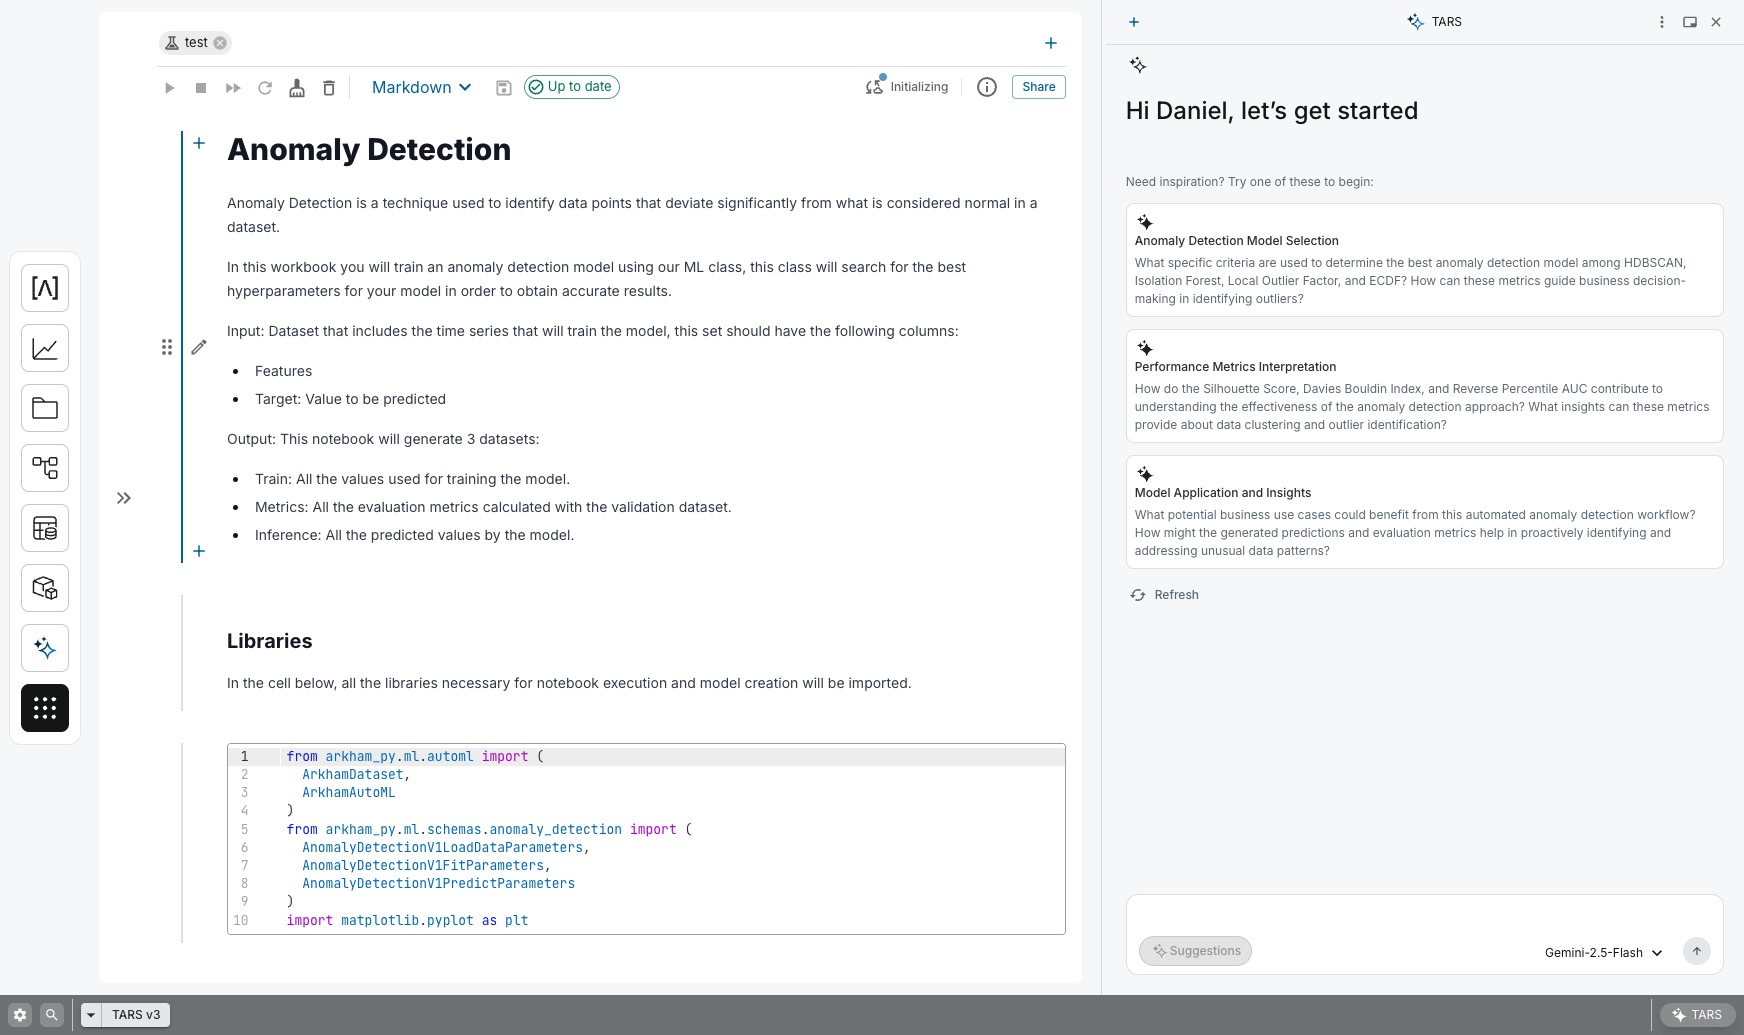Click 'Target: Value to be predicted' bullet
The width and height of the screenshot is (1744, 1035).
(x=350, y=399)
